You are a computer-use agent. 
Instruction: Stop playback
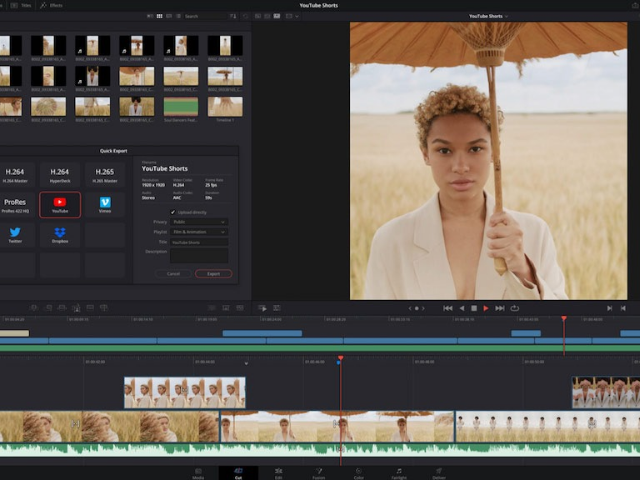point(474,308)
